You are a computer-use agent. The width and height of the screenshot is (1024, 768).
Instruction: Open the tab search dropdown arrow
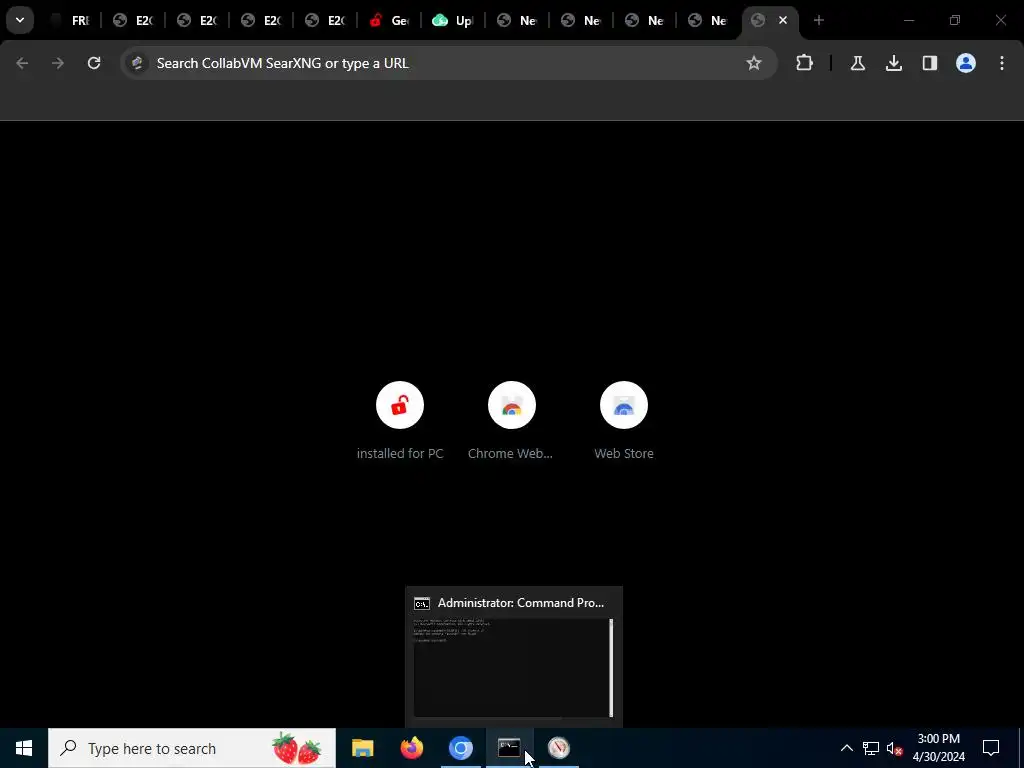[20, 20]
